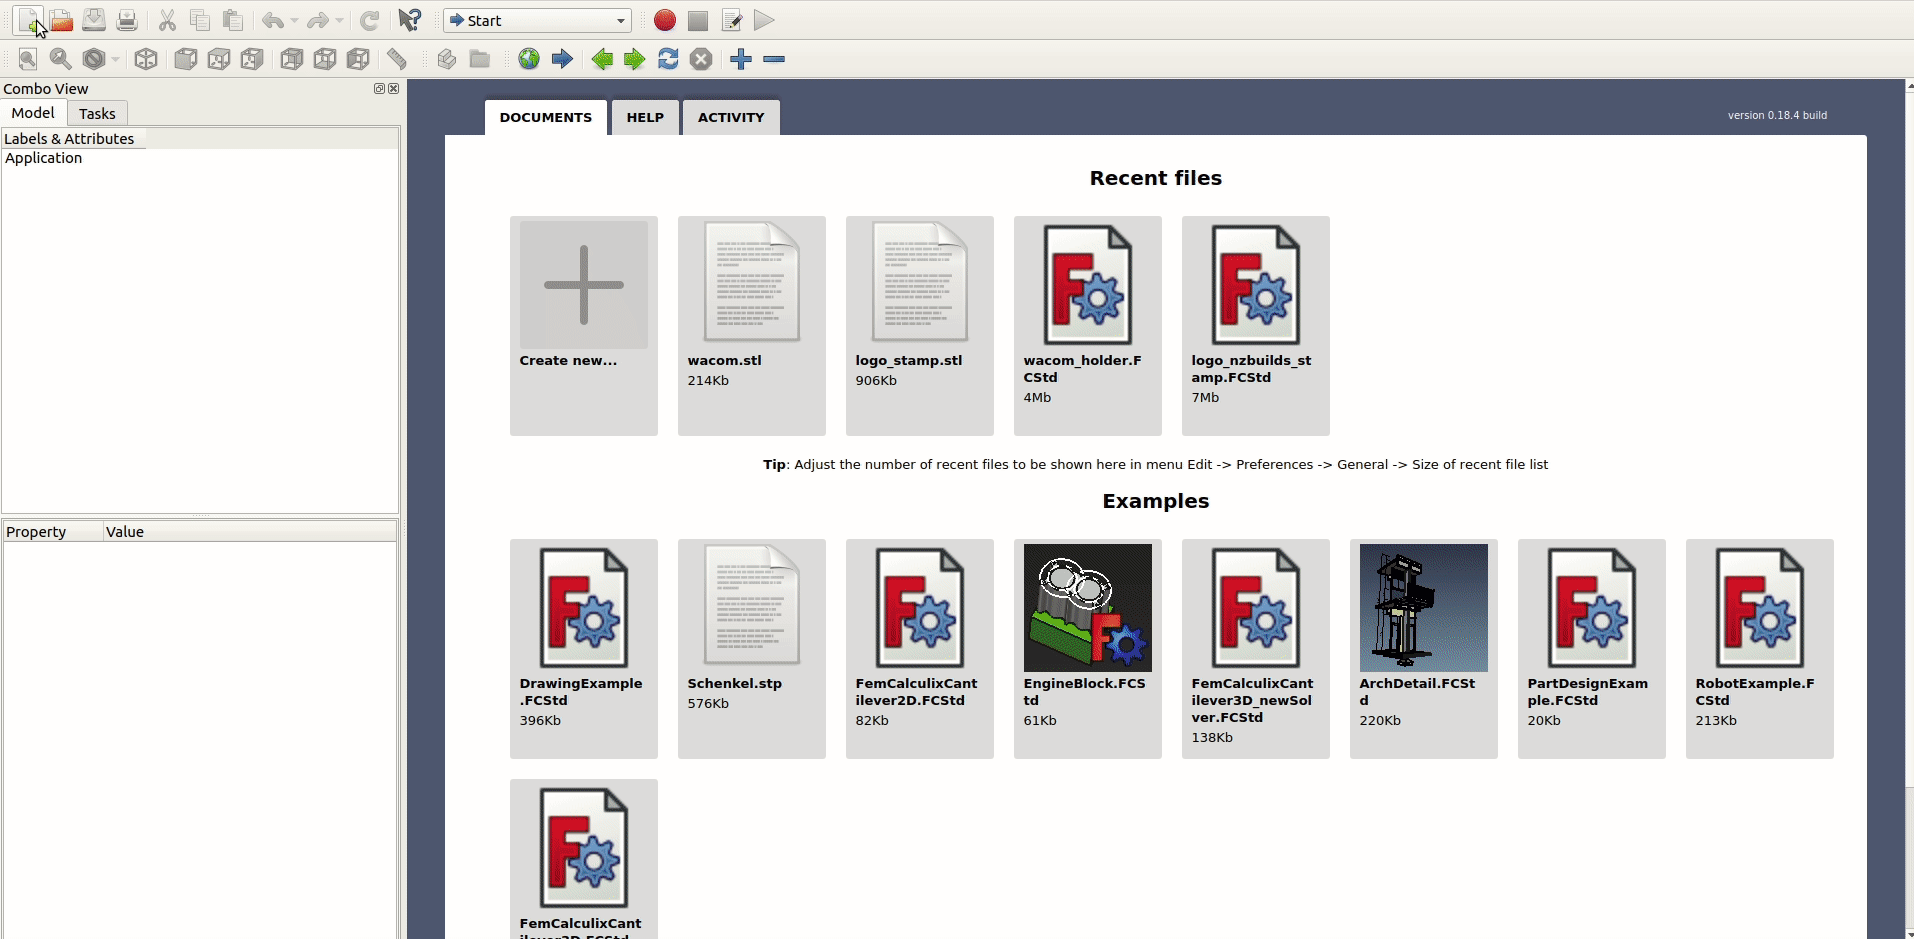
Task: Stop macro recording with the square icon
Action: pos(698,21)
